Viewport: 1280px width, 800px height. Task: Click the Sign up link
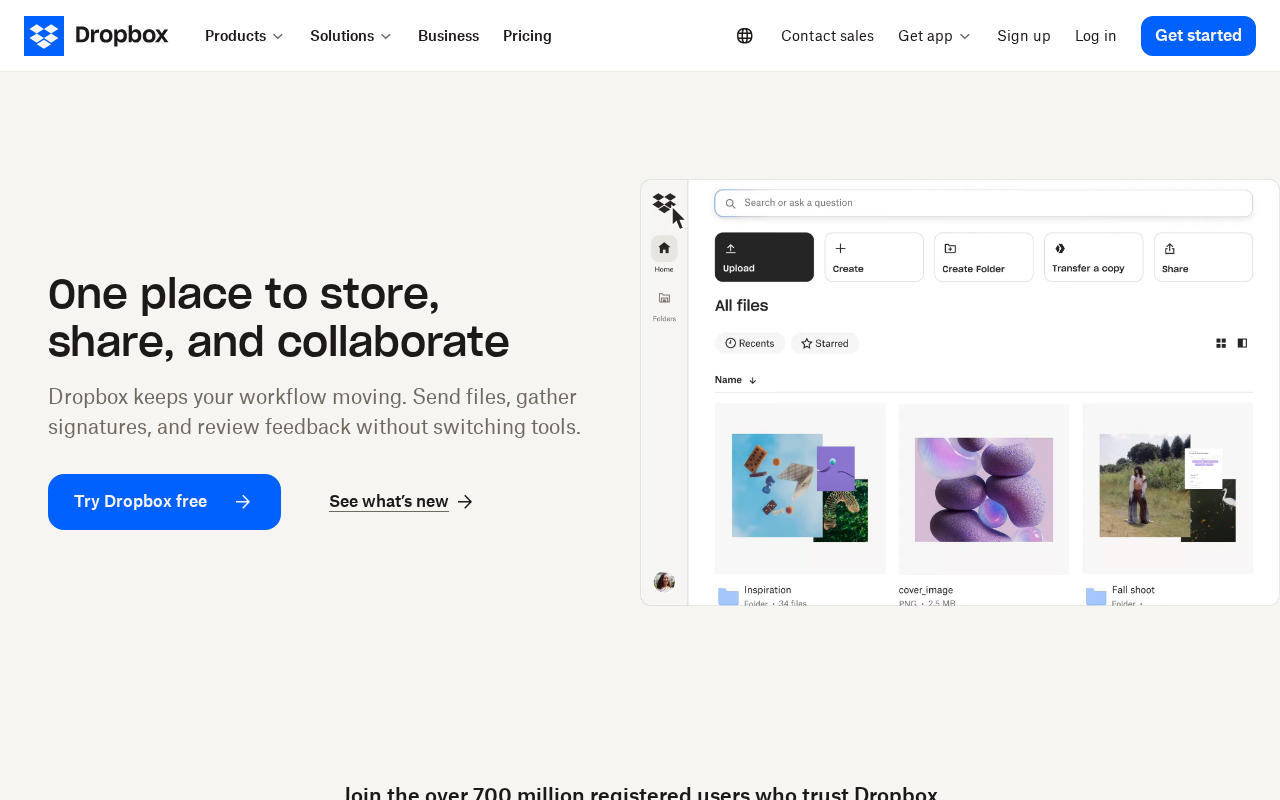(x=1024, y=36)
